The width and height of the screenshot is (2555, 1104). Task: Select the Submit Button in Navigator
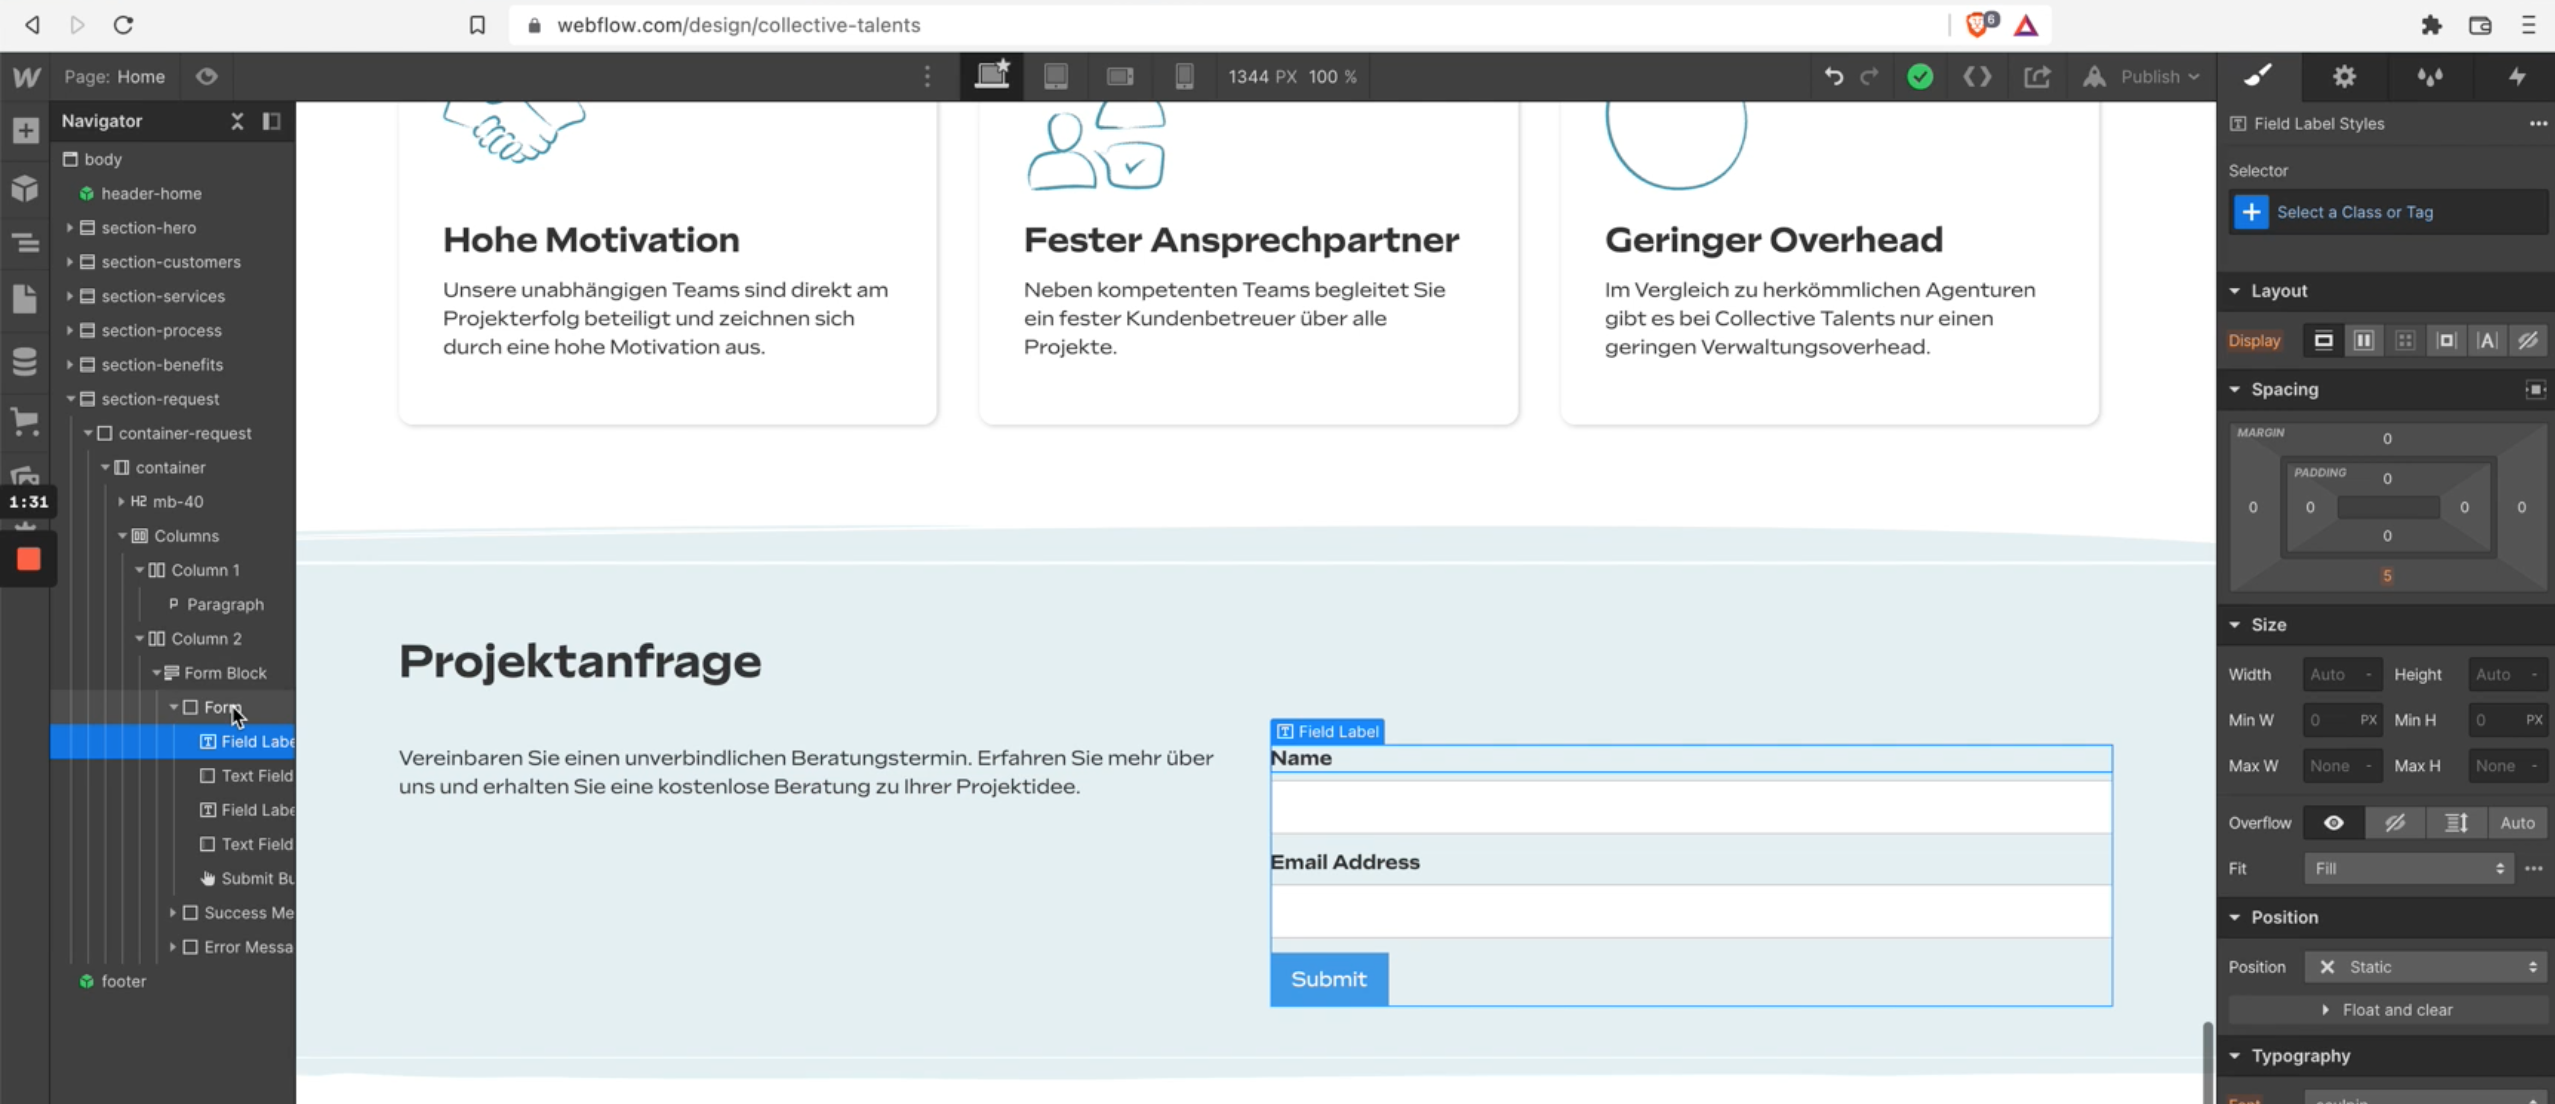[247, 878]
